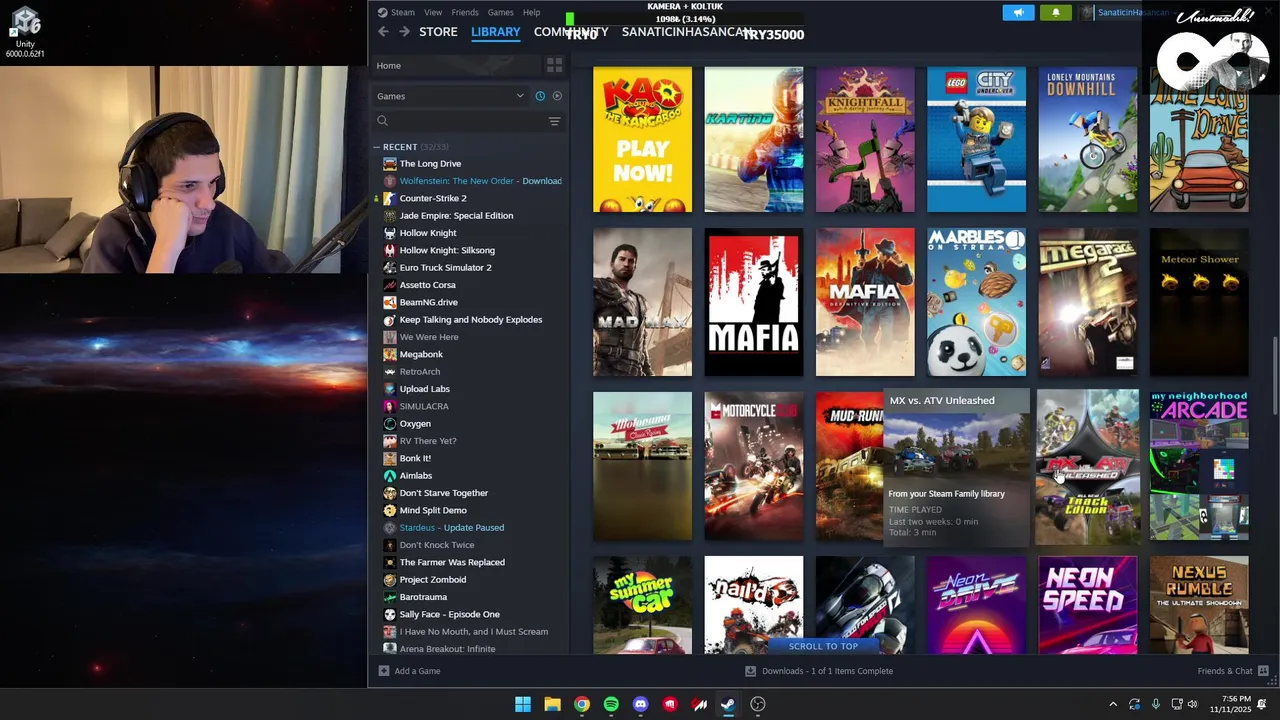Open Downloads - 1 of 1 Items Complete
The width and height of the screenshot is (1280, 720).
tap(827, 671)
